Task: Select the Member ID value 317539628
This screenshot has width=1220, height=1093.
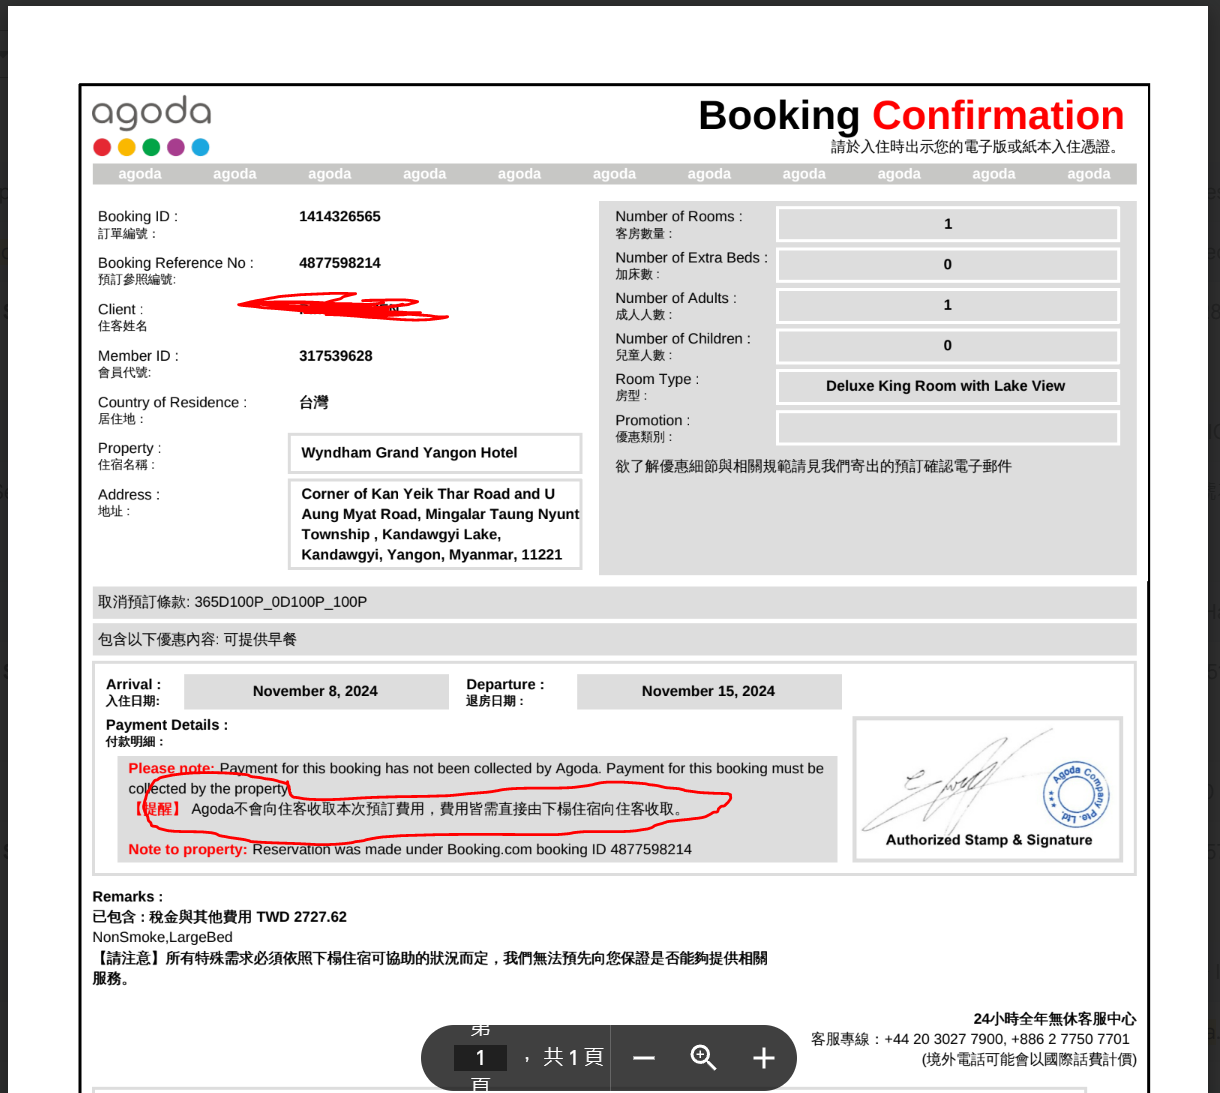Action: [336, 356]
